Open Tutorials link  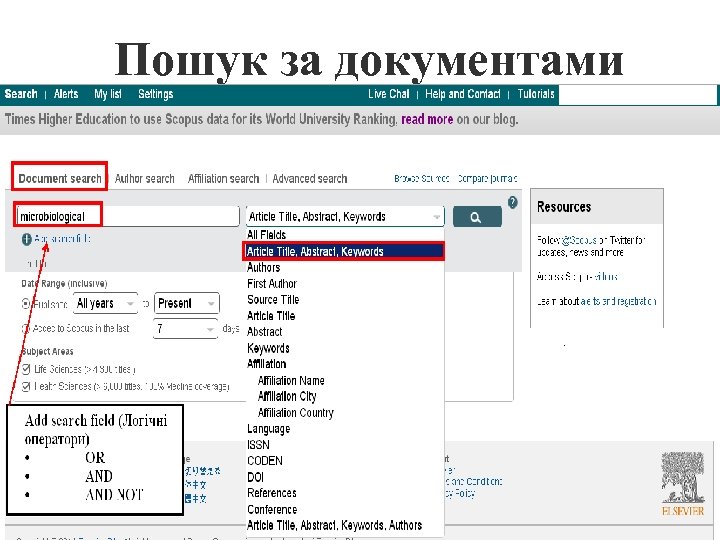point(536,94)
